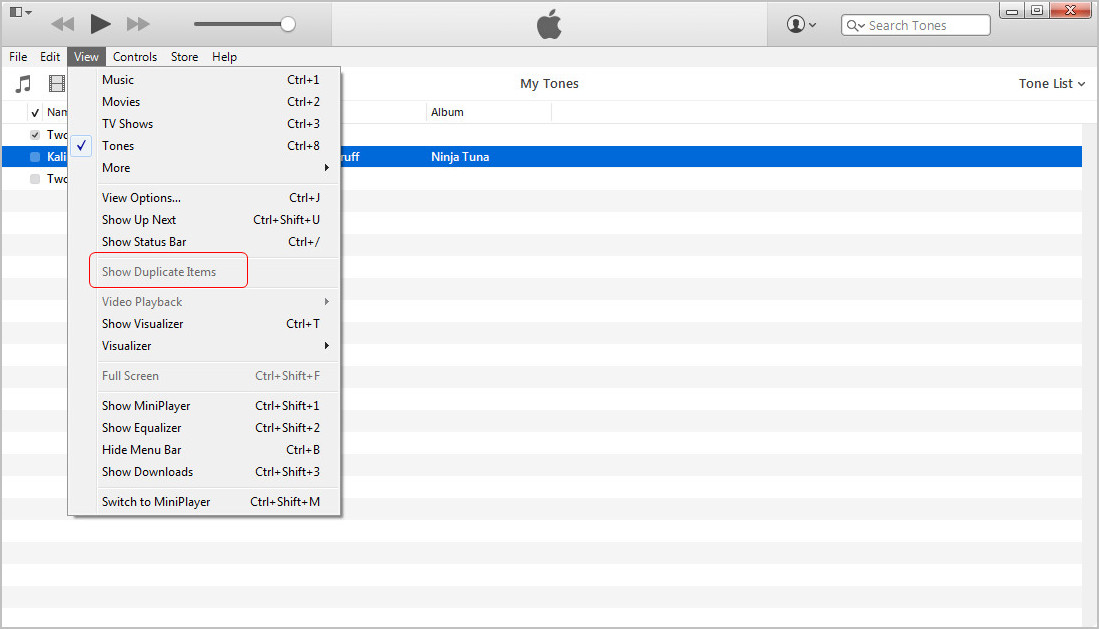Click the Full Screen menu entry
The width and height of the screenshot is (1099, 629).
click(x=205, y=376)
